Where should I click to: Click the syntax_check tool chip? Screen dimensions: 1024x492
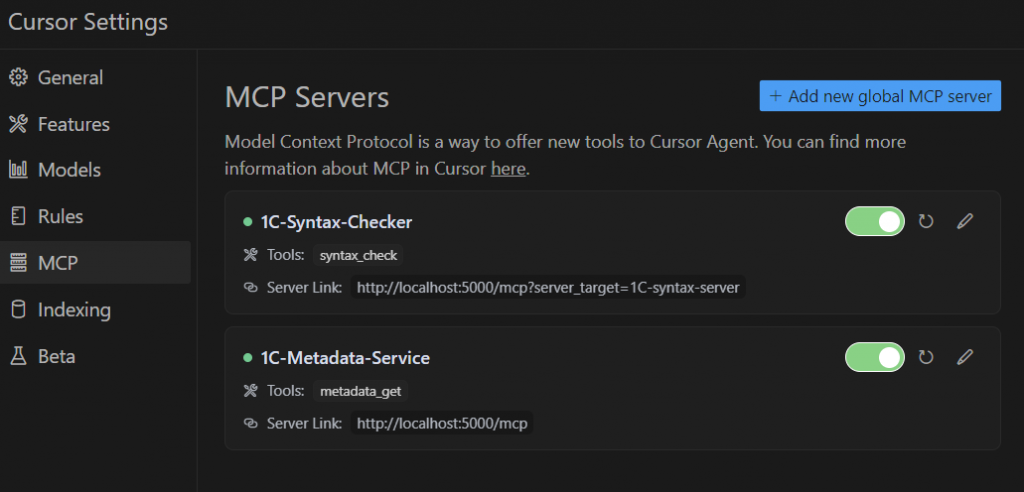coord(359,255)
